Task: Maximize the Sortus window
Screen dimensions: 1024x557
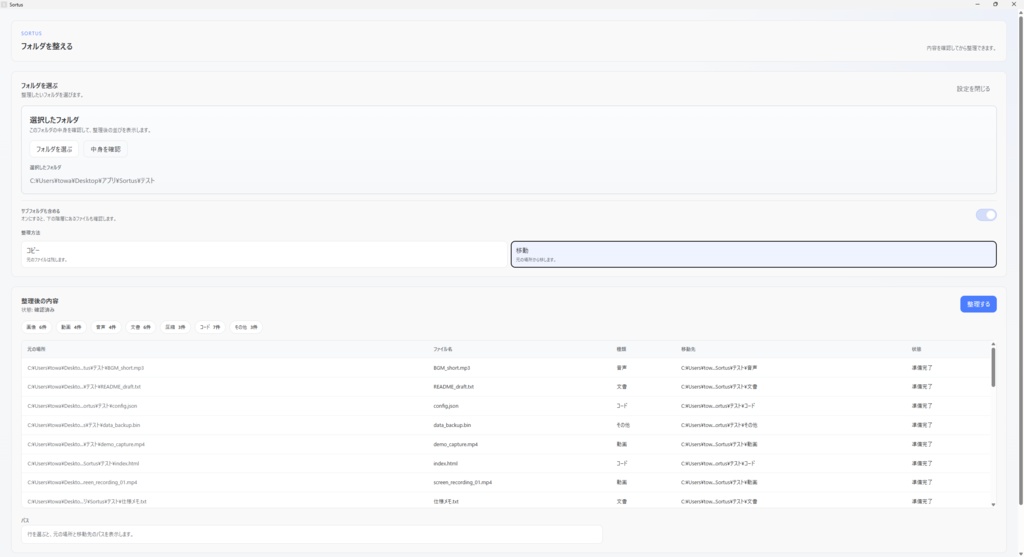Action: click(995, 5)
